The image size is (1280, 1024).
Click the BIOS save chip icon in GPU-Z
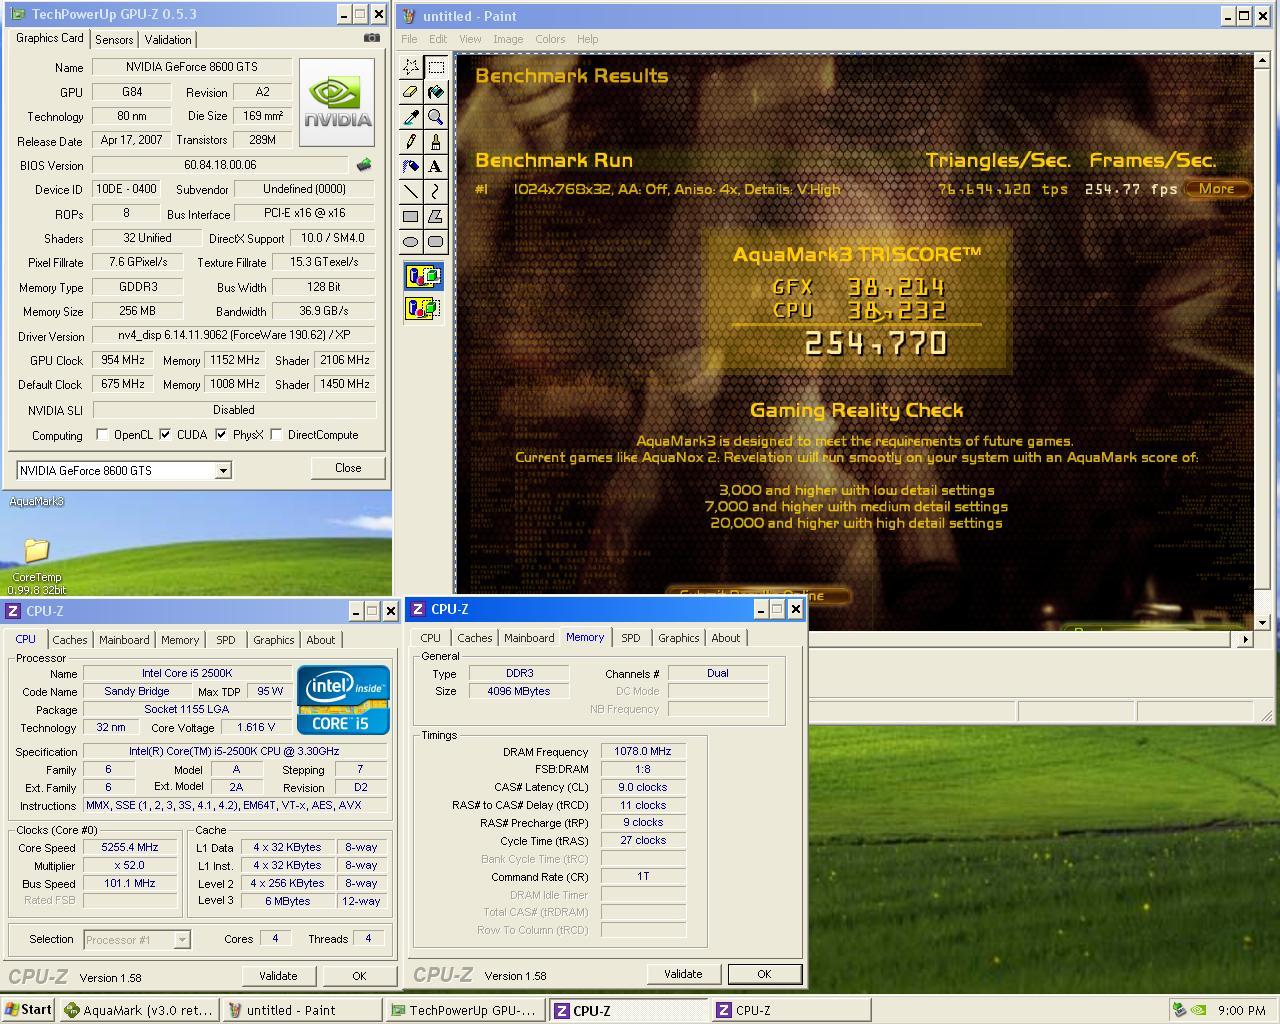pos(364,165)
